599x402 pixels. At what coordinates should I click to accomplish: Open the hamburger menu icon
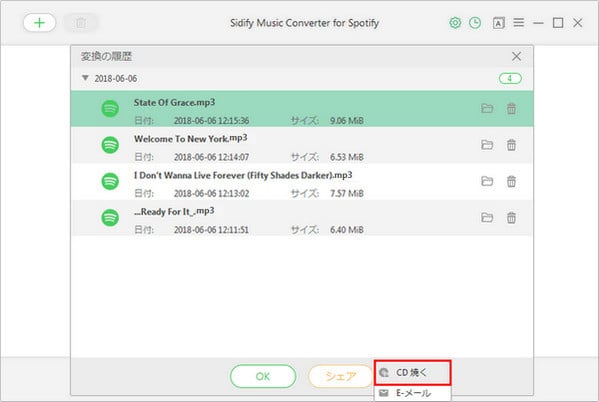tap(518, 23)
